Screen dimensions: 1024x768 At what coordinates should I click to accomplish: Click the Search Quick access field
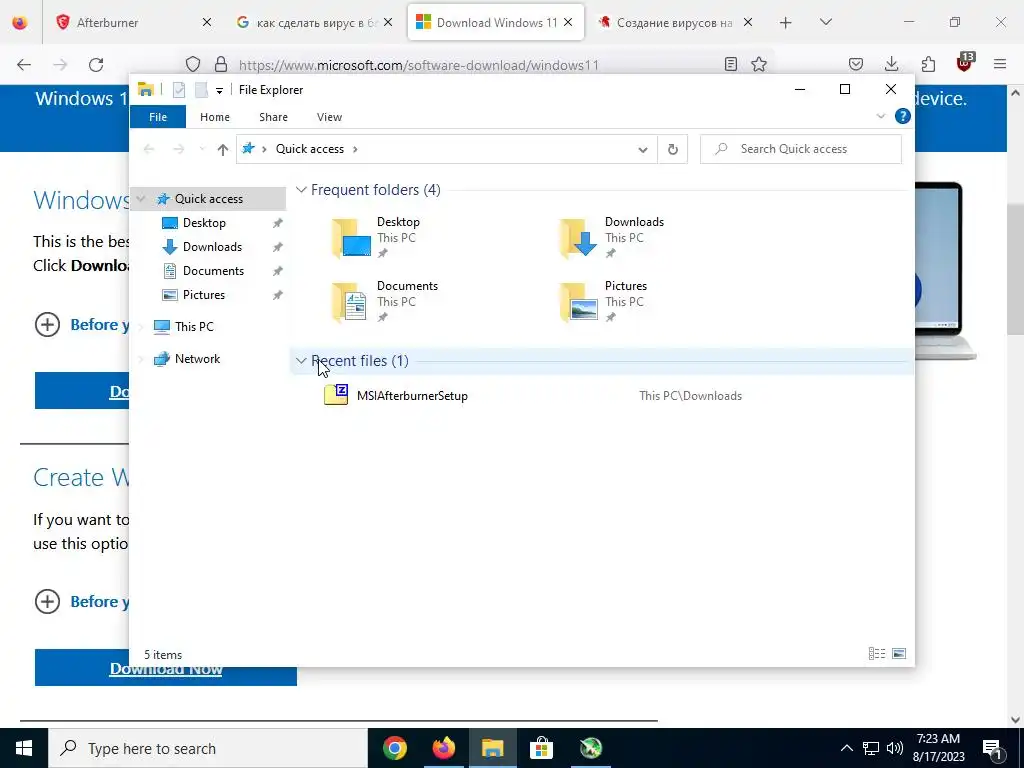(x=801, y=150)
